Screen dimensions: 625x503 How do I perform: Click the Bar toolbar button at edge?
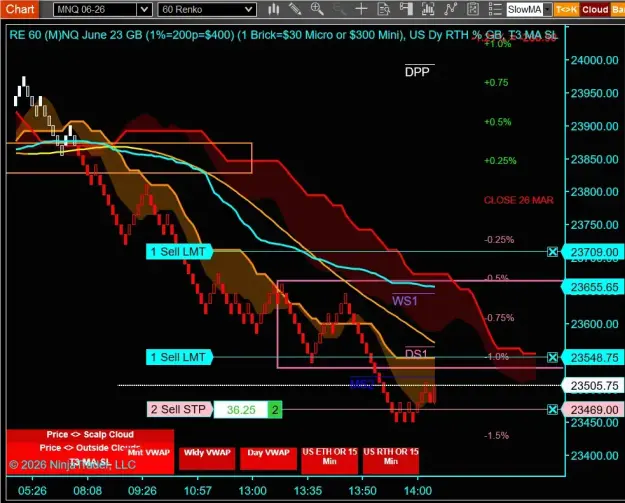click(618, 9)
